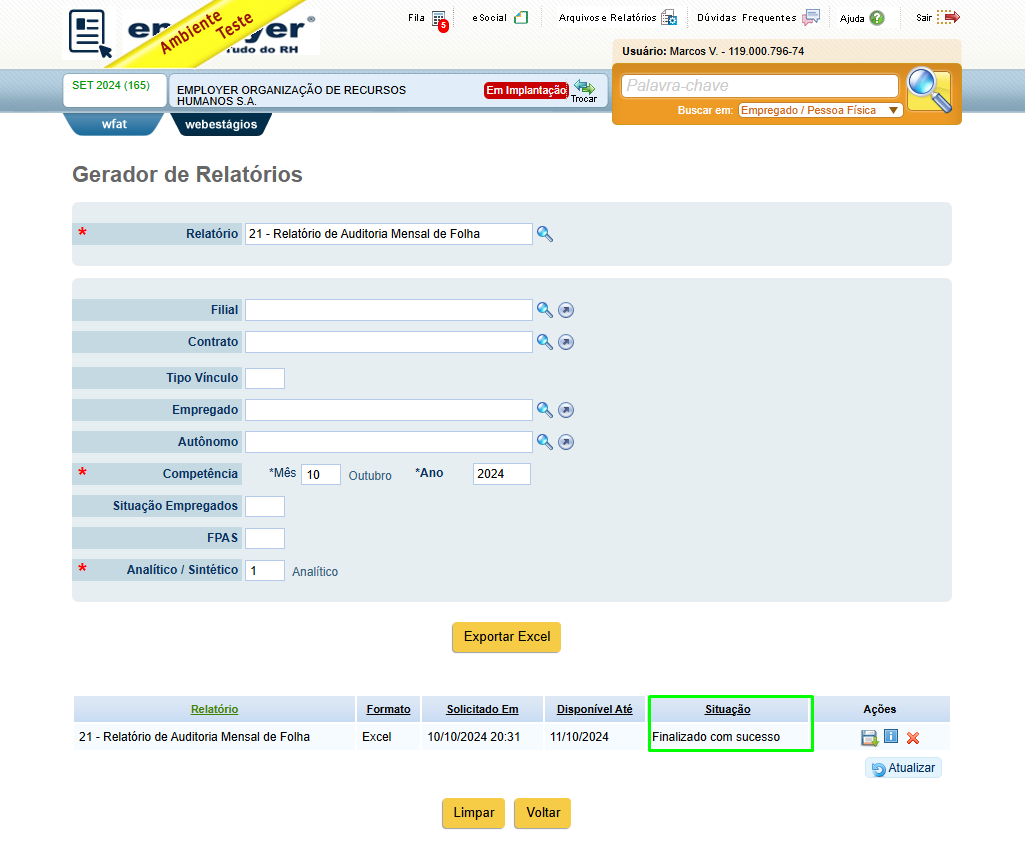This screenshot has width=1025, height=850.
Task: Click the large search magnifier icon
Action: coord(929,90)
